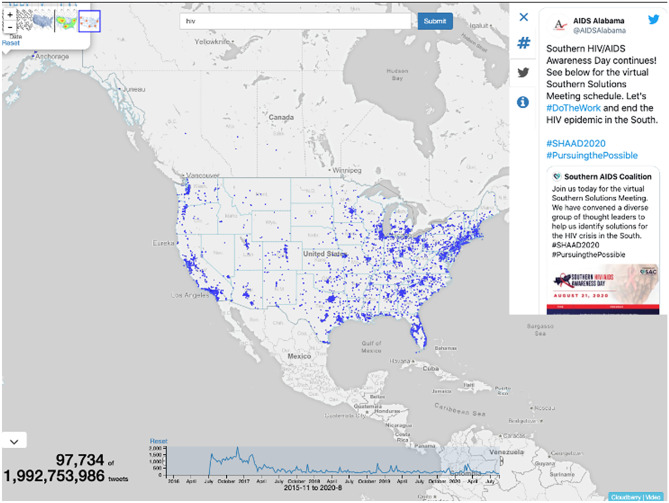Open the info icon in sidebar
This screenshot has height=503, width=669.
(x=523, y=102)
